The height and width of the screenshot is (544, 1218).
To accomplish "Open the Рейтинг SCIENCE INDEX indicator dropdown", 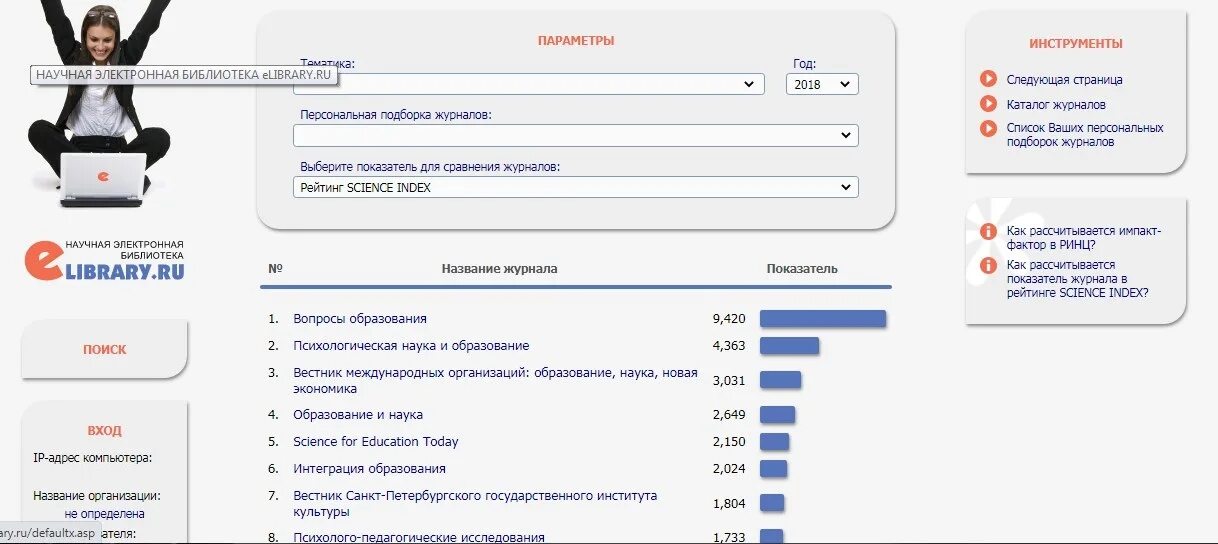I will [x=576, y=187].
